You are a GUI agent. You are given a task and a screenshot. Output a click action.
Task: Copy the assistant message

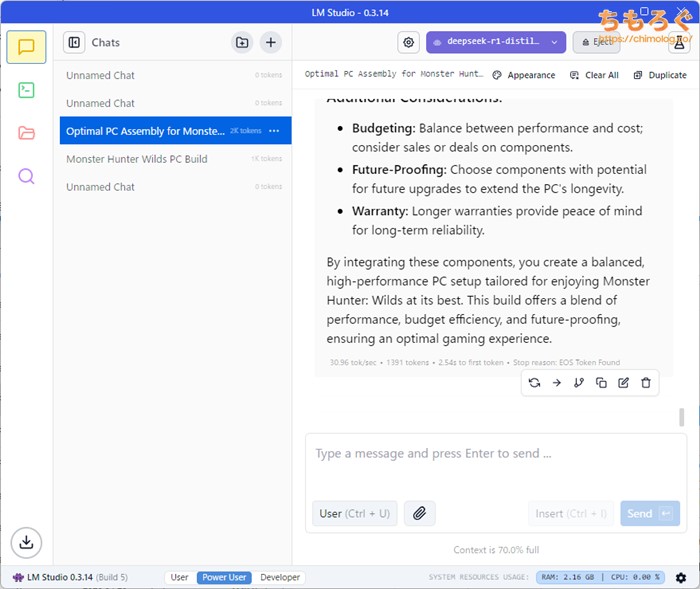(601, 383)
